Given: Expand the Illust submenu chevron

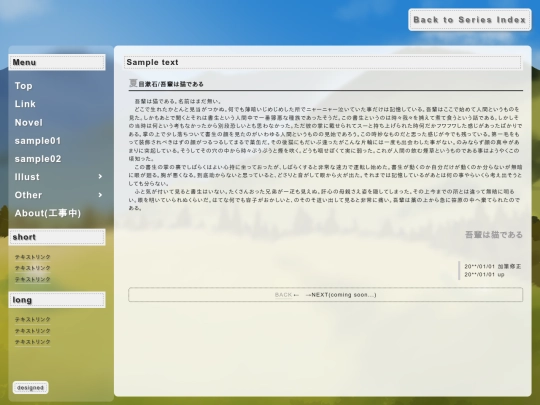Looking at the screenshot, I should (x=100, y=177).
